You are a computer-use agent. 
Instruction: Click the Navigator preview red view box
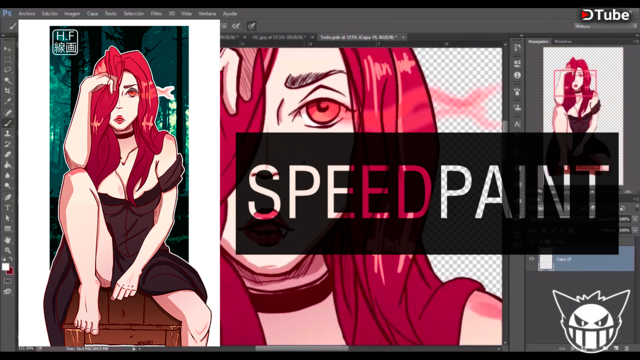[575, 83]
